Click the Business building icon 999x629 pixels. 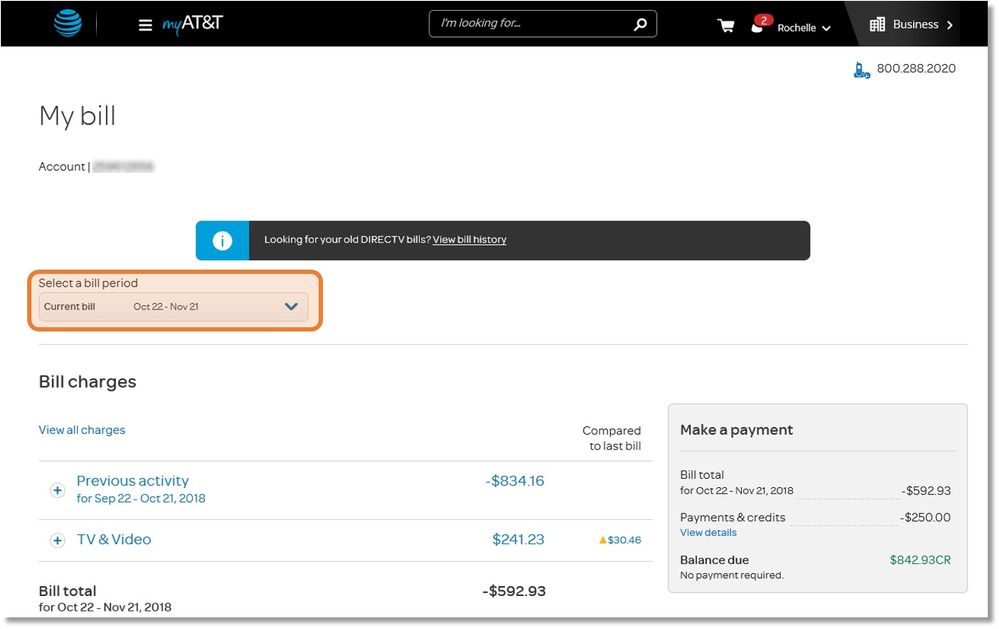point(877,24)
